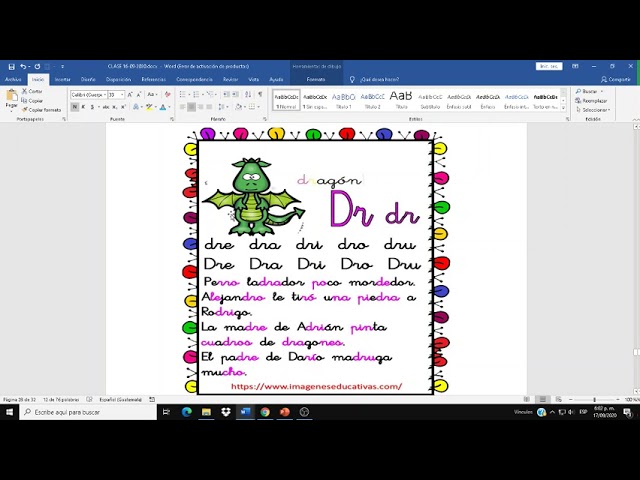Open PowerPoint from the taskbar
The image size is (640, 480).
(x=284, y=412)
